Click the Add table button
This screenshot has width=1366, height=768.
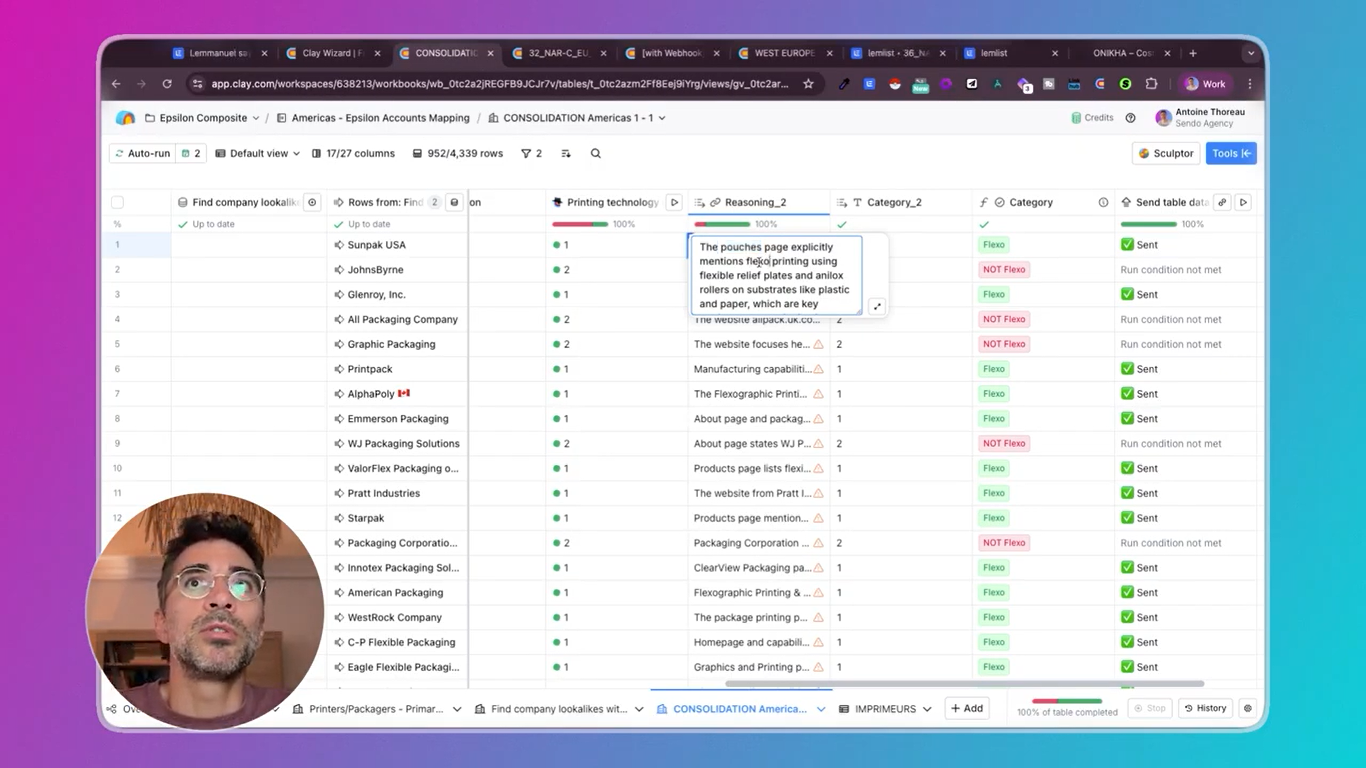pyautogui.click(x=967, y=708)
